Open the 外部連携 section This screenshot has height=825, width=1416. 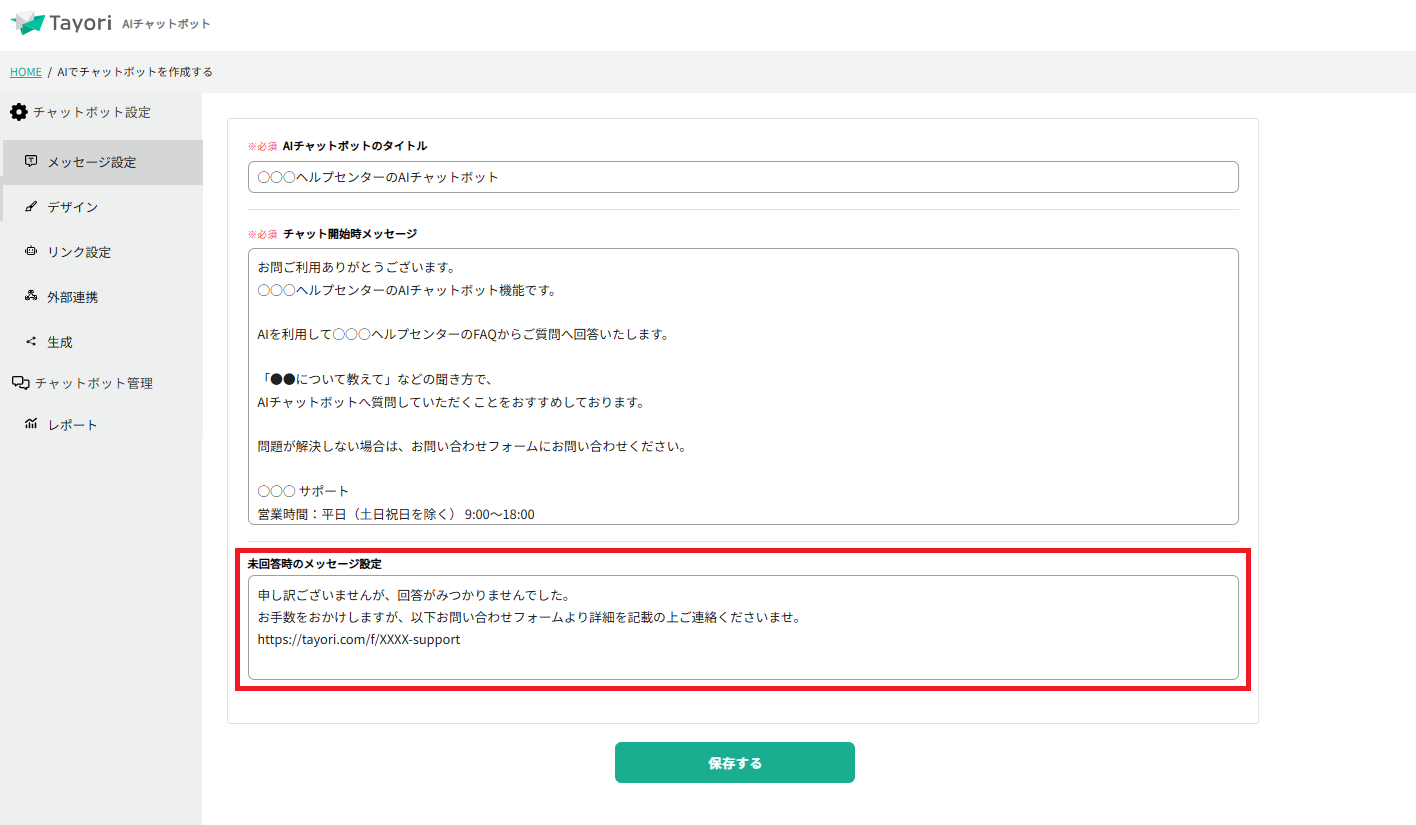(x=73, y=297)
